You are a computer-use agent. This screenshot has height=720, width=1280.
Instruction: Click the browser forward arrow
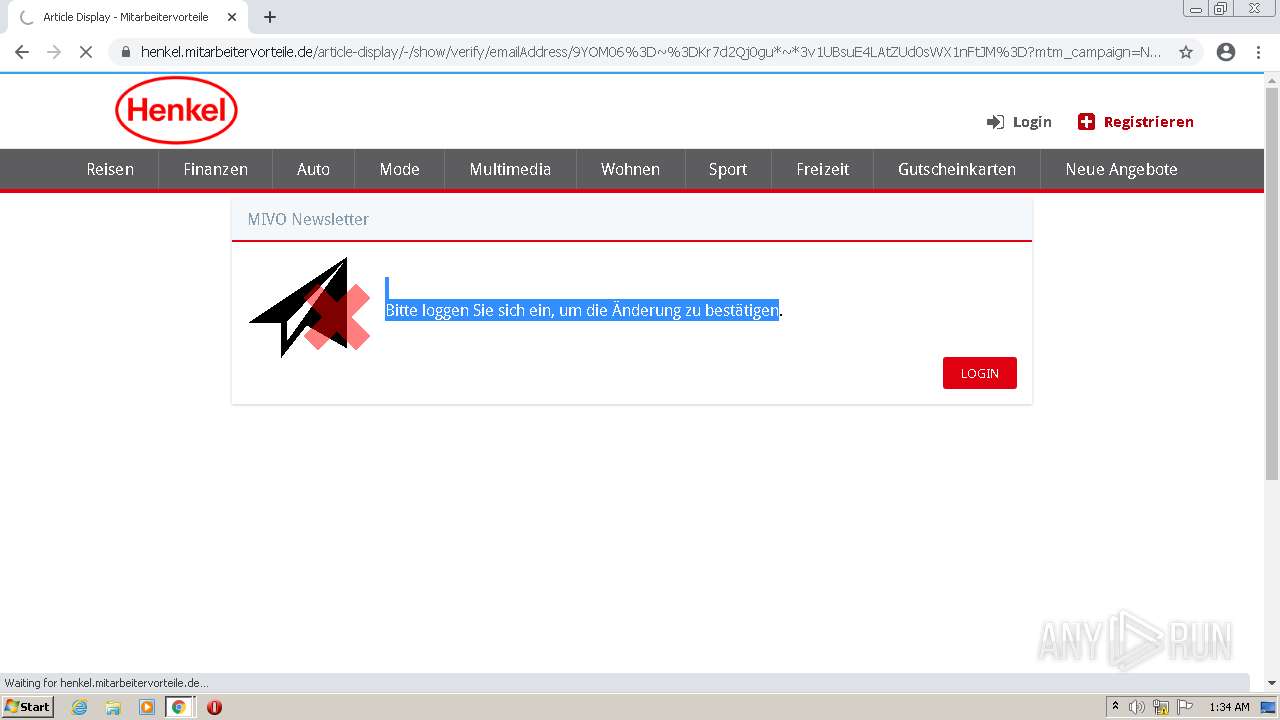(54, 52)
